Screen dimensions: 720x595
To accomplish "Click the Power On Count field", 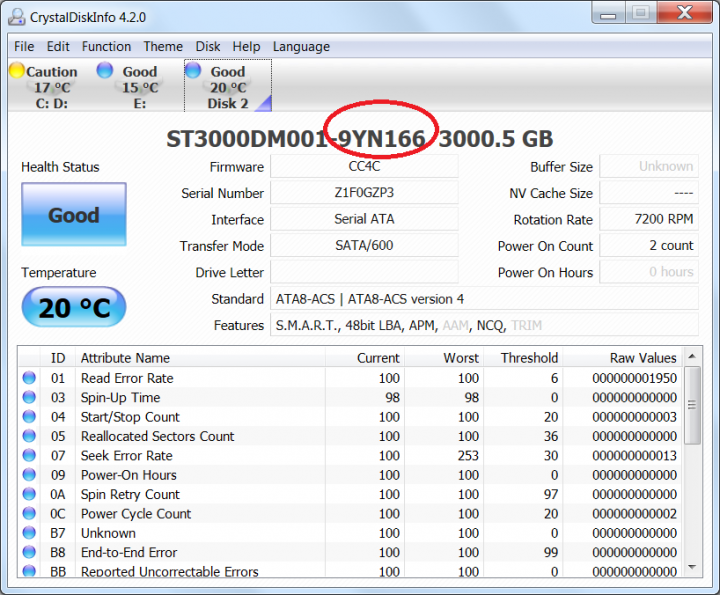I will 649,245.
